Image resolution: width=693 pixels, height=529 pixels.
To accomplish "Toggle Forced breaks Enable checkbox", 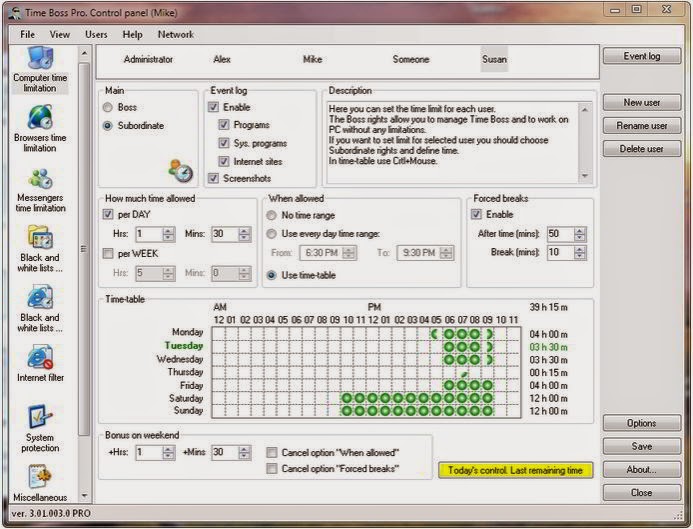I will coord(476,214).
